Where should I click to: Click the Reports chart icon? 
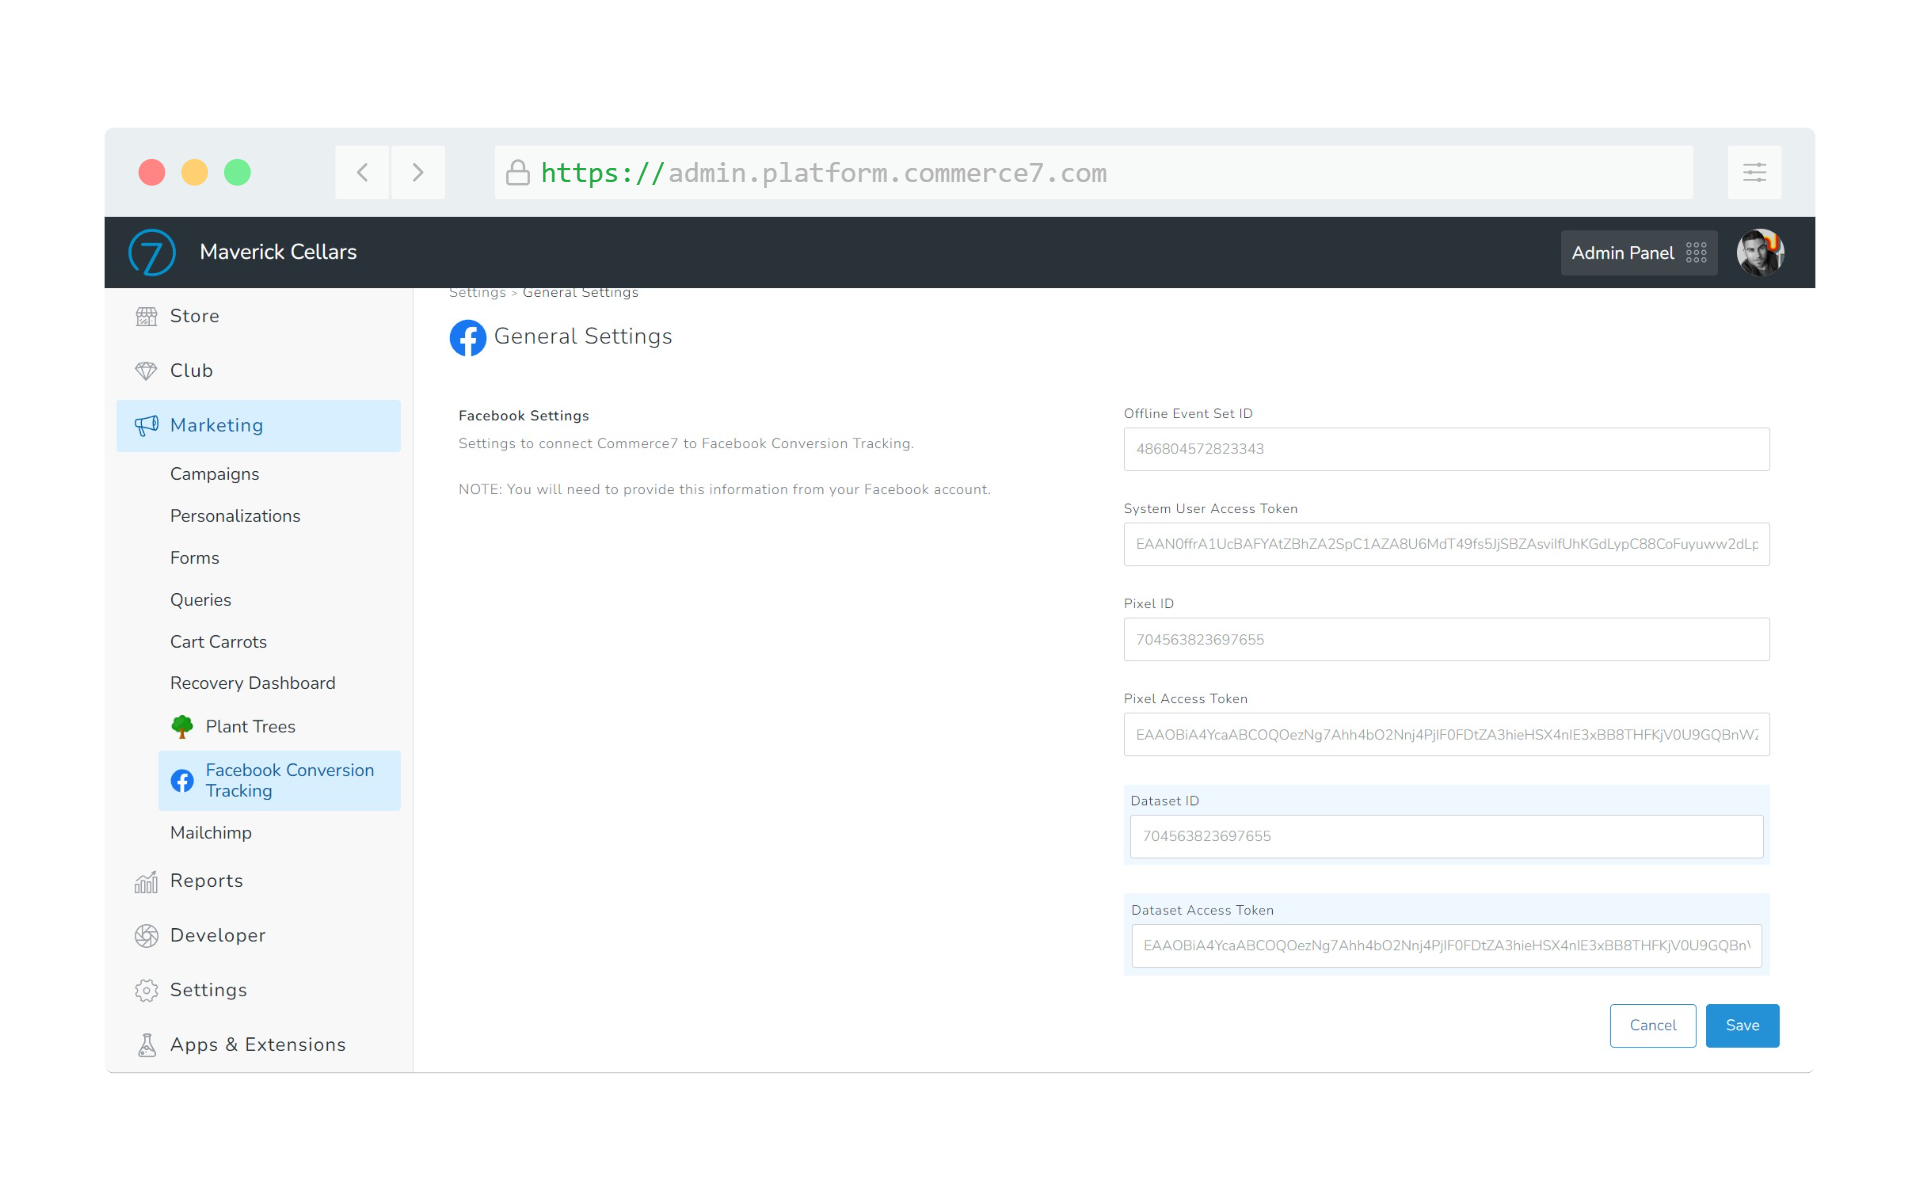[146, 882]
